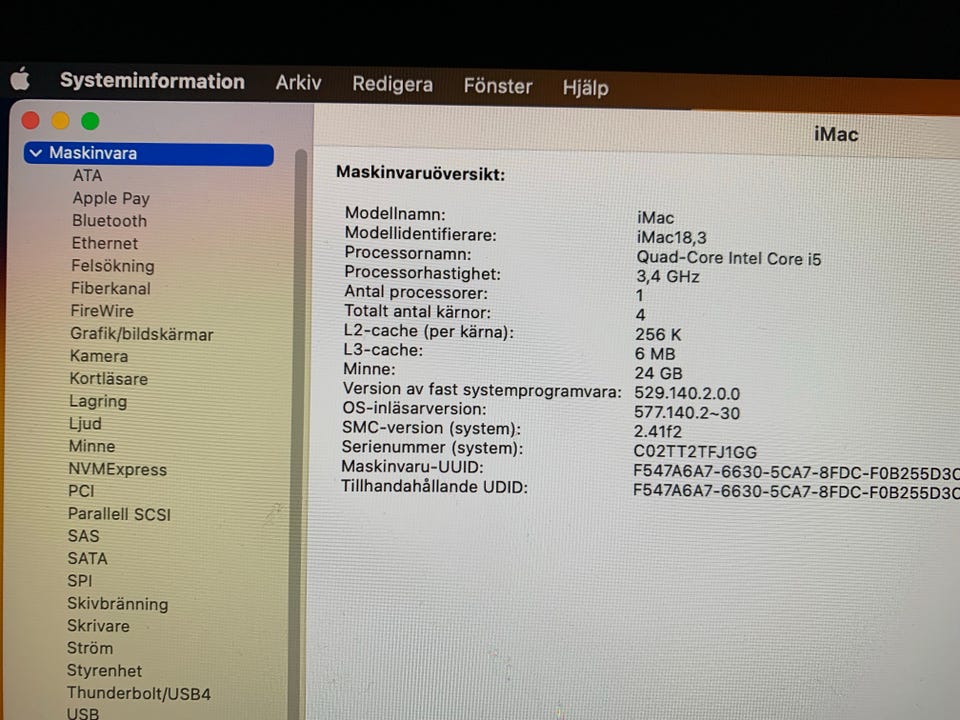The width and height of the screenshot is (960, 720).
Task: Open the Hjälp menu
Action: 585,88
